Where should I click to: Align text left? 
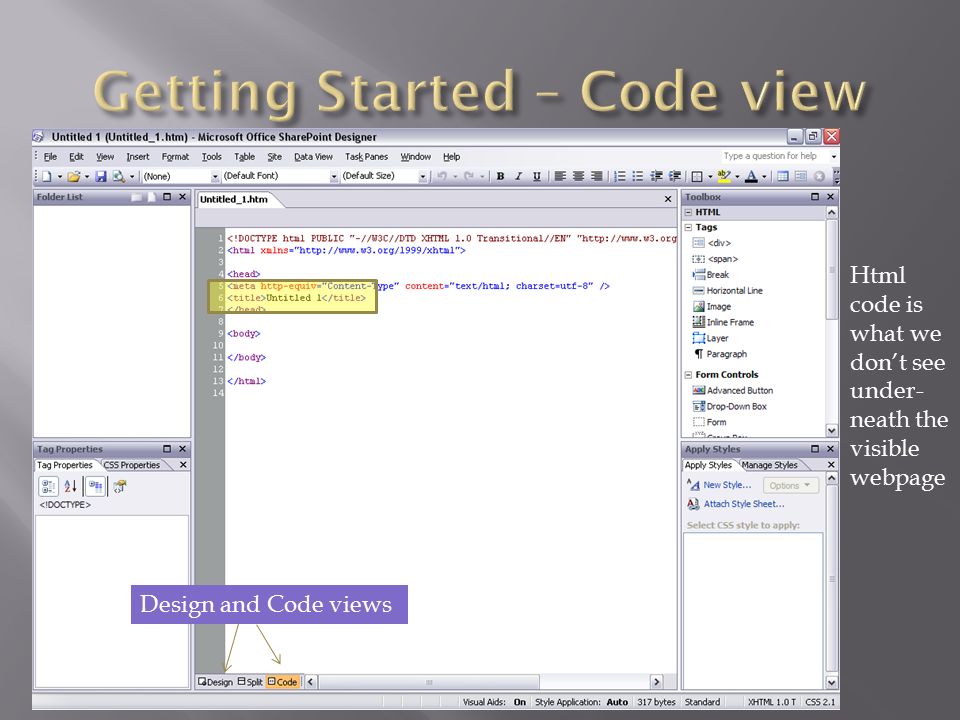click(560, 176)
